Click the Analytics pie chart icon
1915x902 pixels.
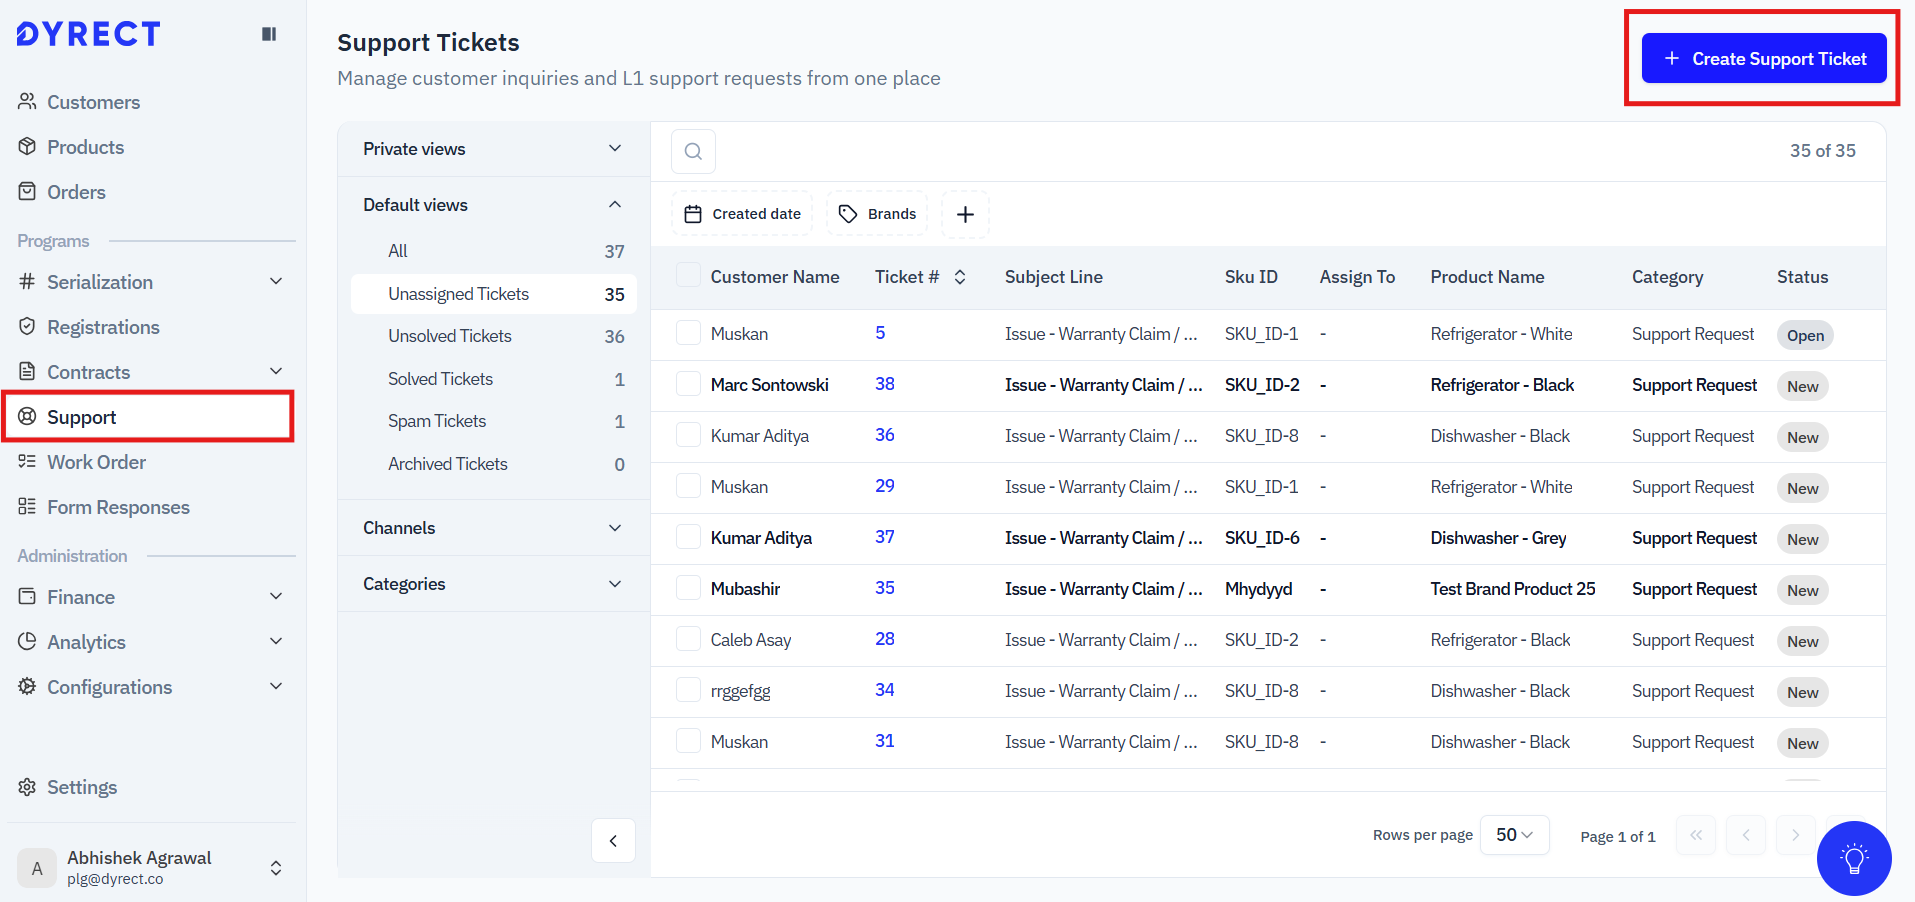pyautogui.click(x=27, y=641)
